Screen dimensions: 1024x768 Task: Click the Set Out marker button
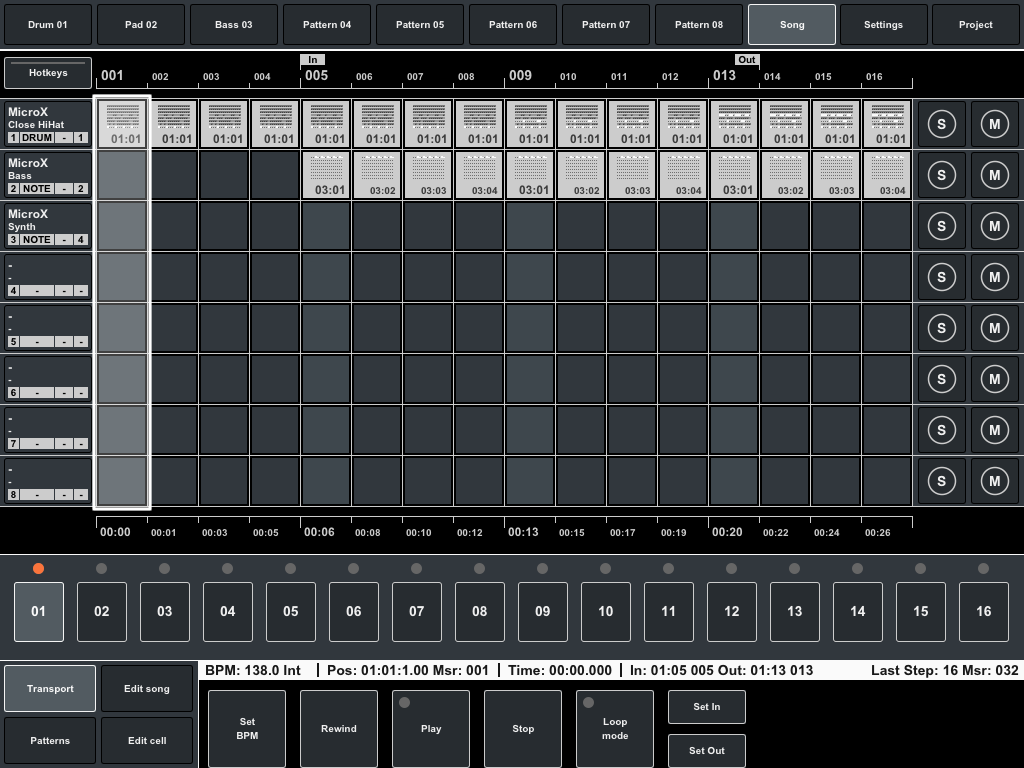click(x=706, y=750)
